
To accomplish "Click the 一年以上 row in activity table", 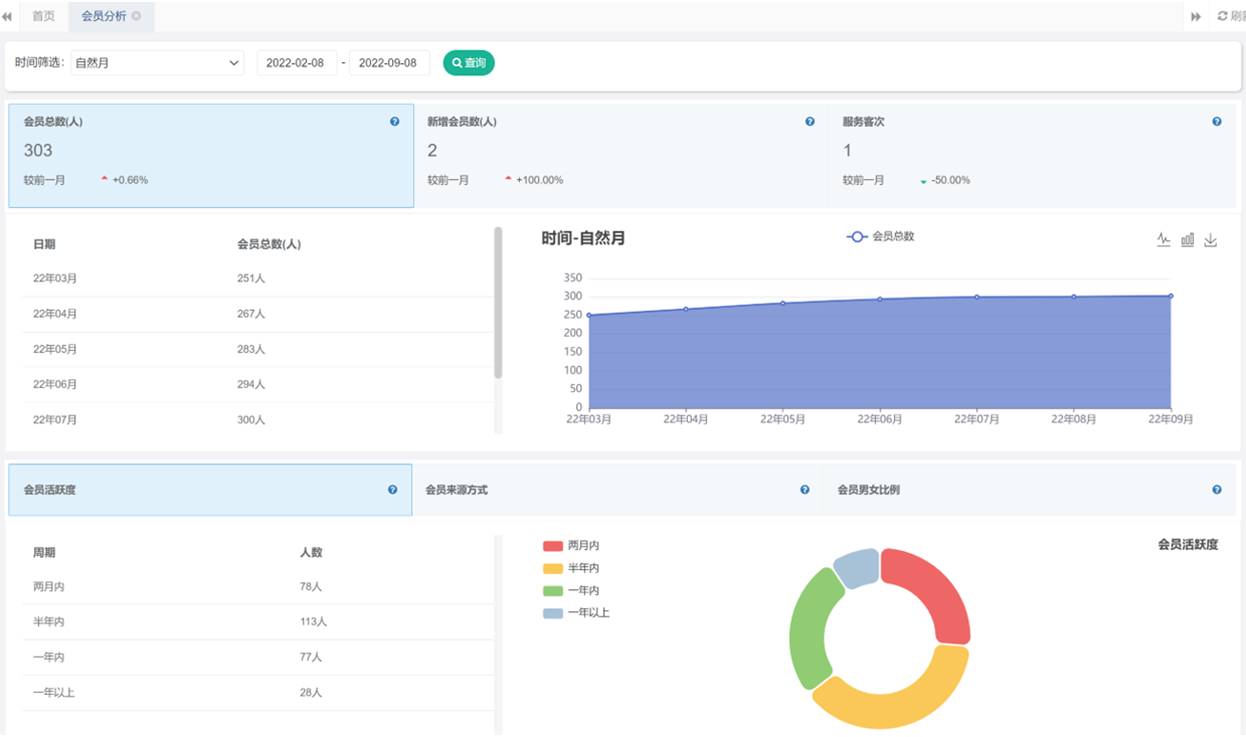I will (x=258, y=692).
